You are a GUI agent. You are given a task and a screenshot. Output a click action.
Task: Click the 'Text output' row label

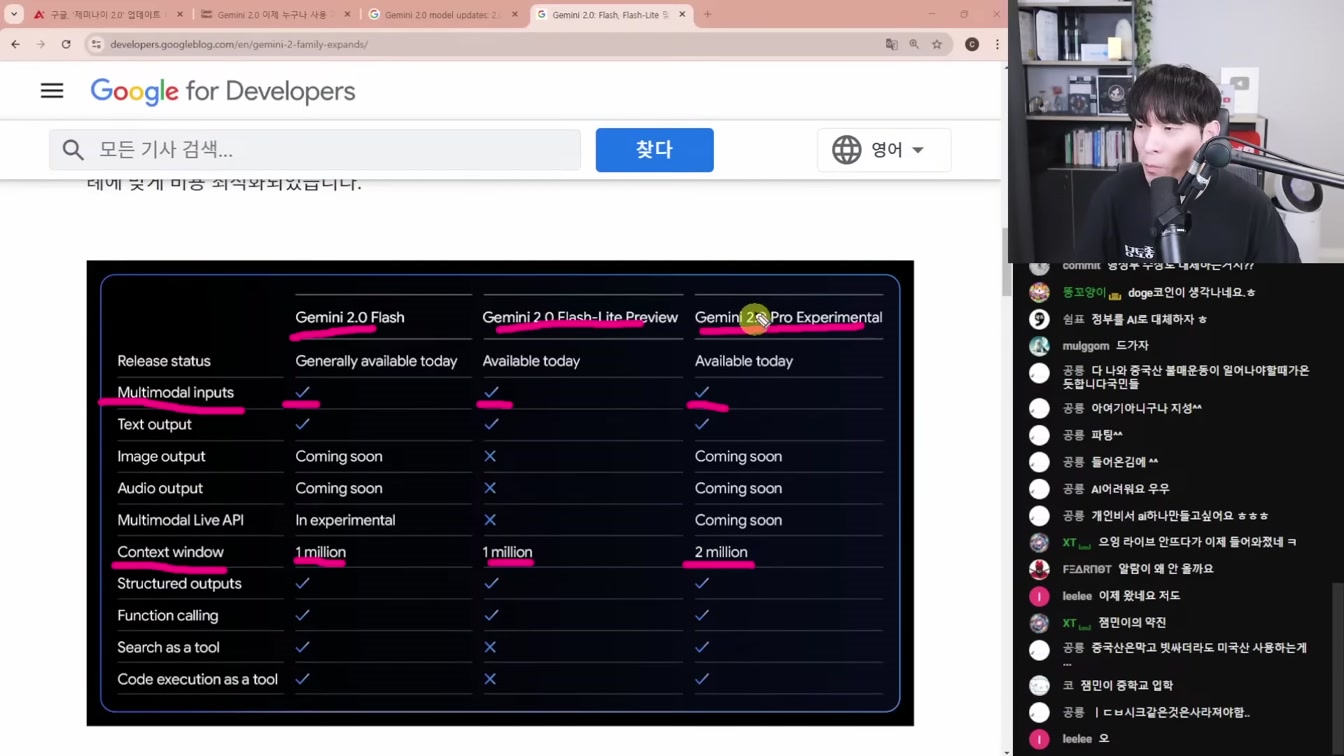click(x=154, y=424)
